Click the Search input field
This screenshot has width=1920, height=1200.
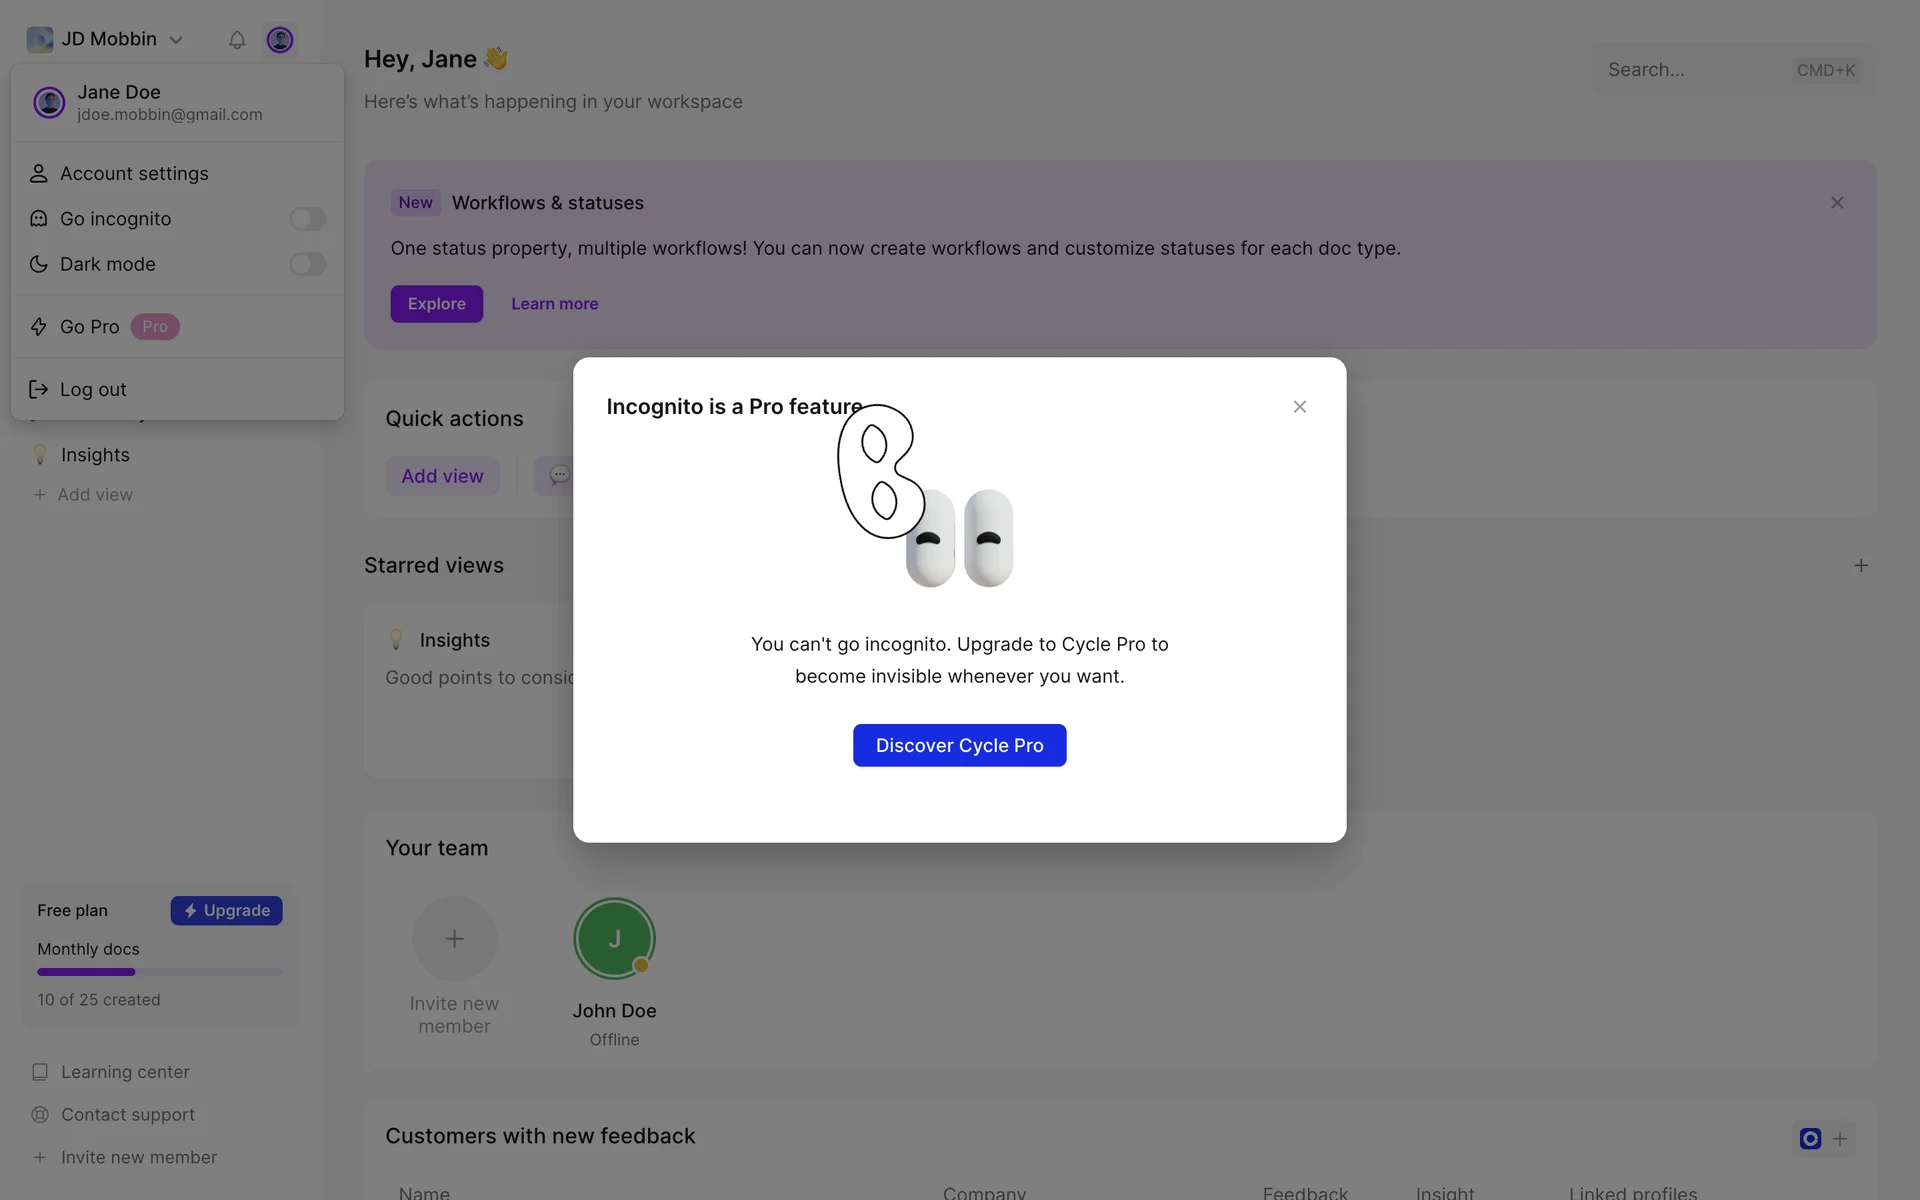1690,70
